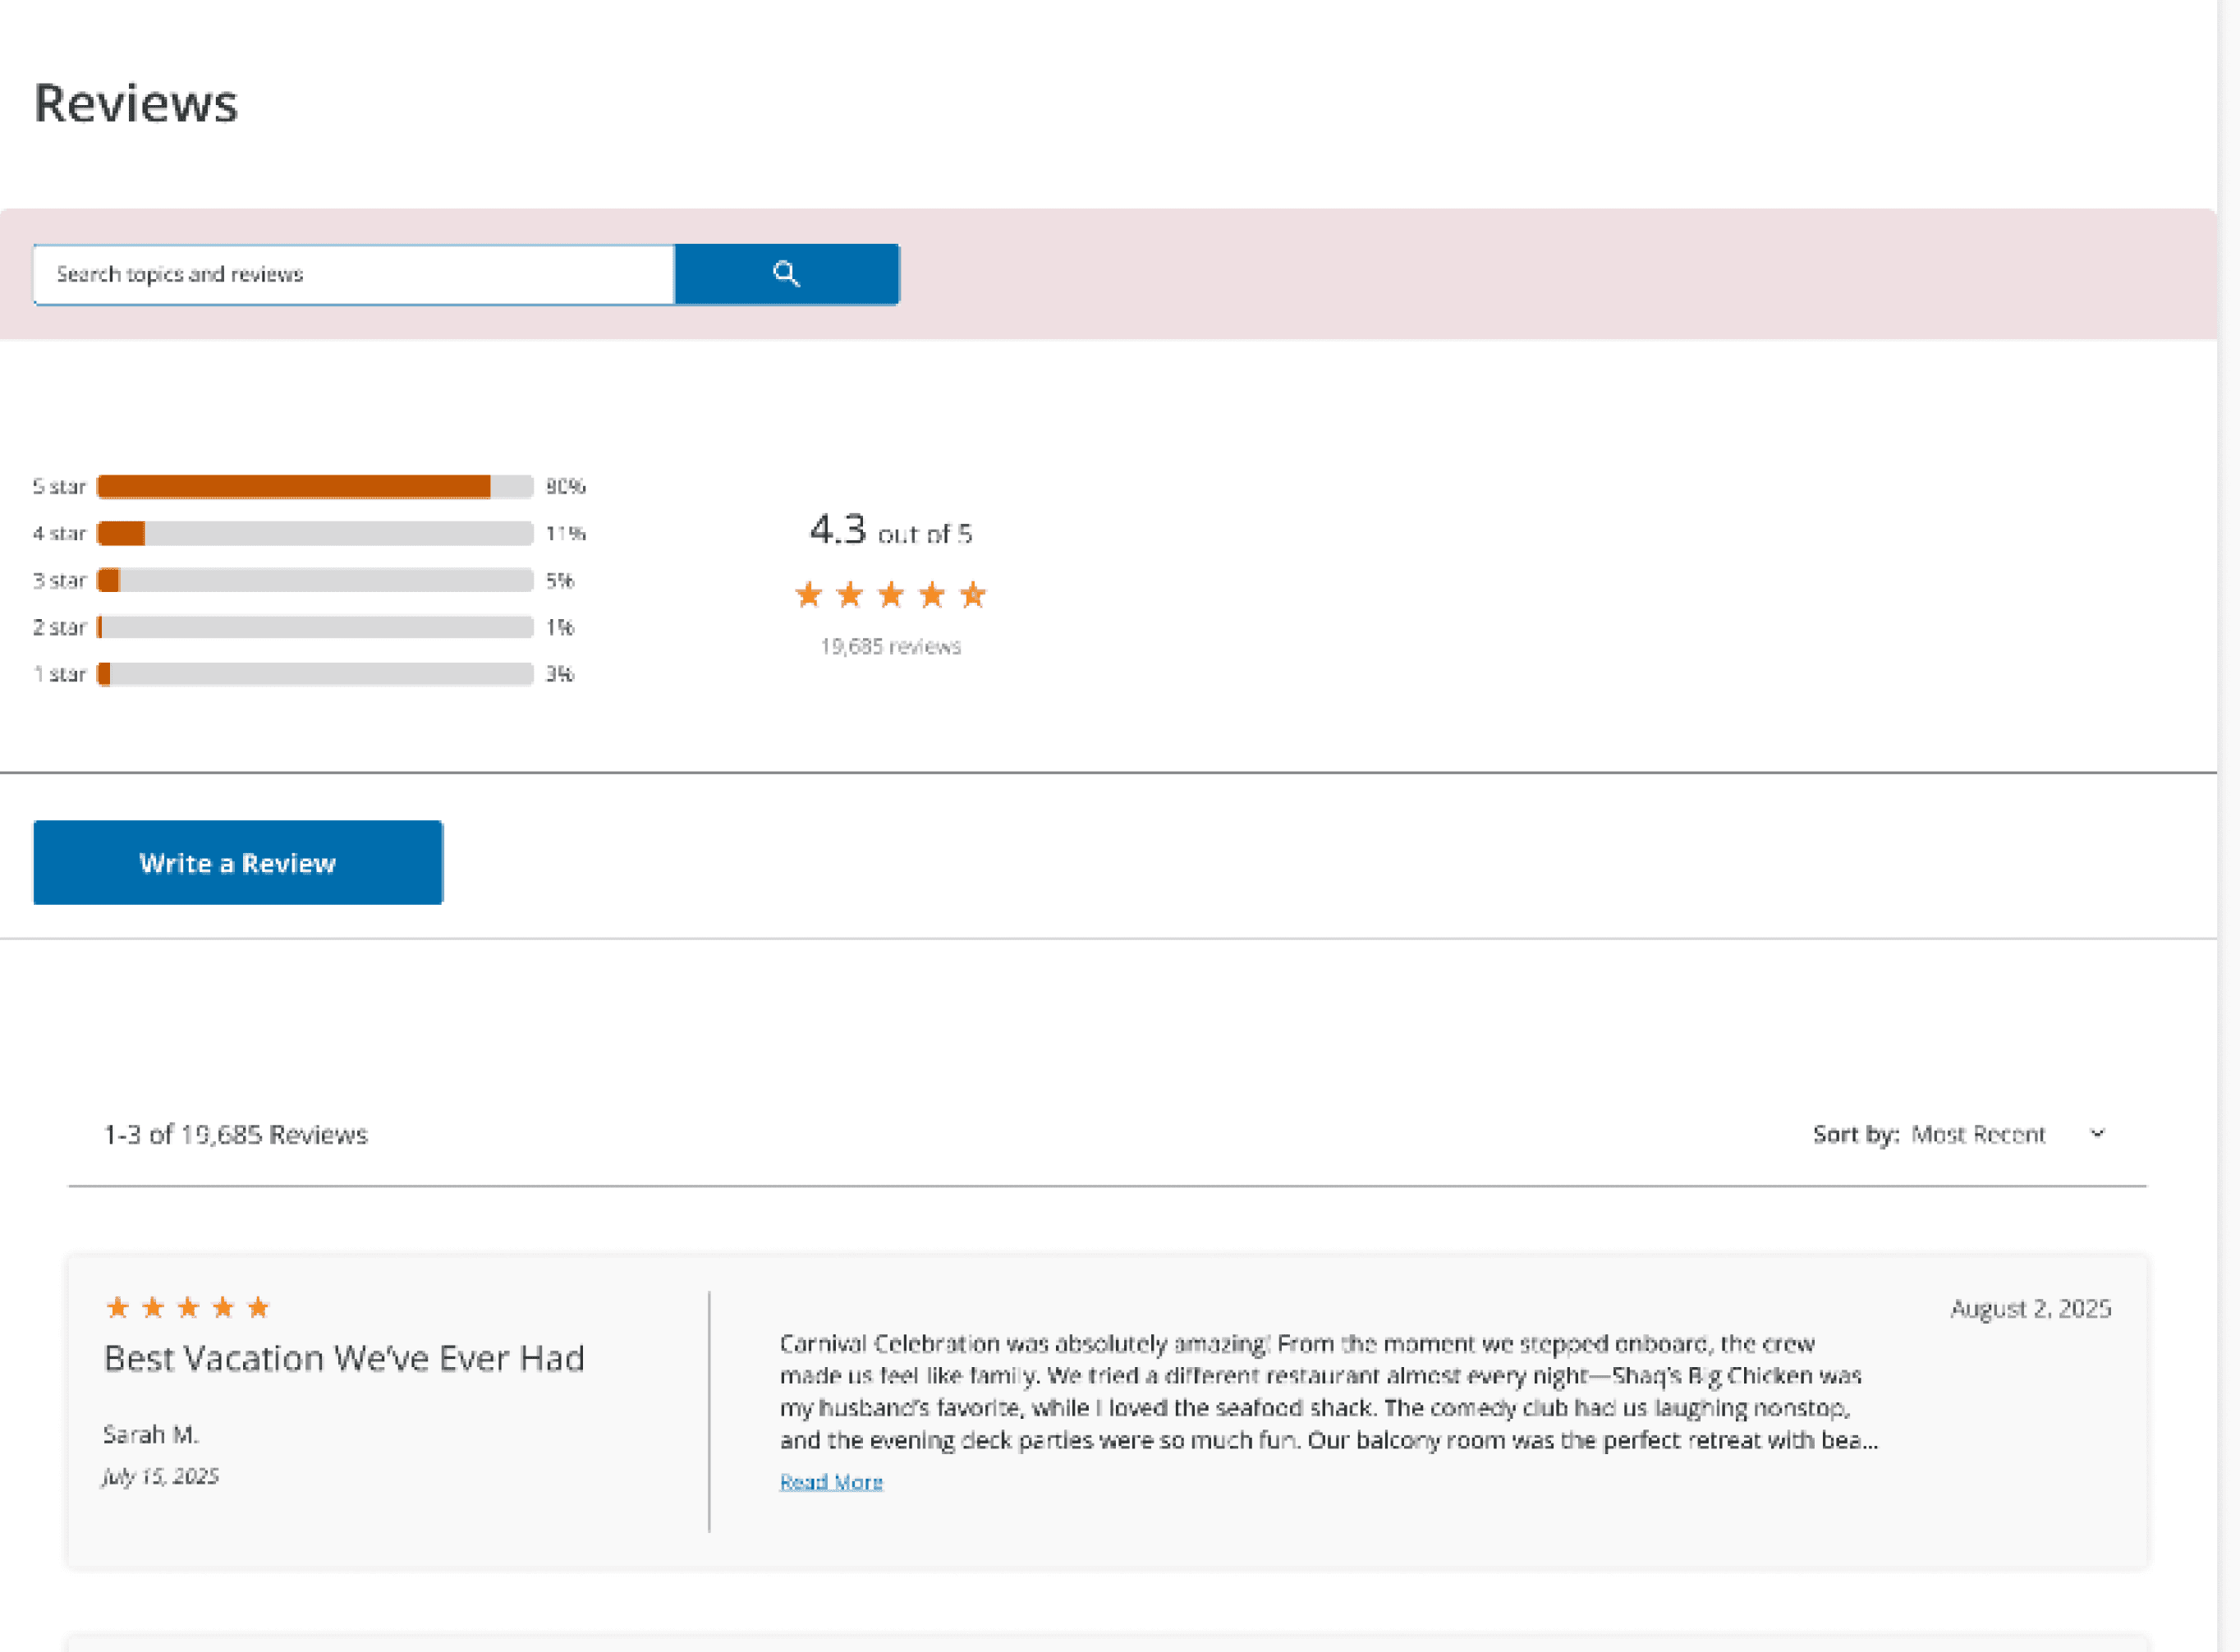Select the 1 star rating bar
The height and width of the screenshot is (1652, 2240).
314,675
